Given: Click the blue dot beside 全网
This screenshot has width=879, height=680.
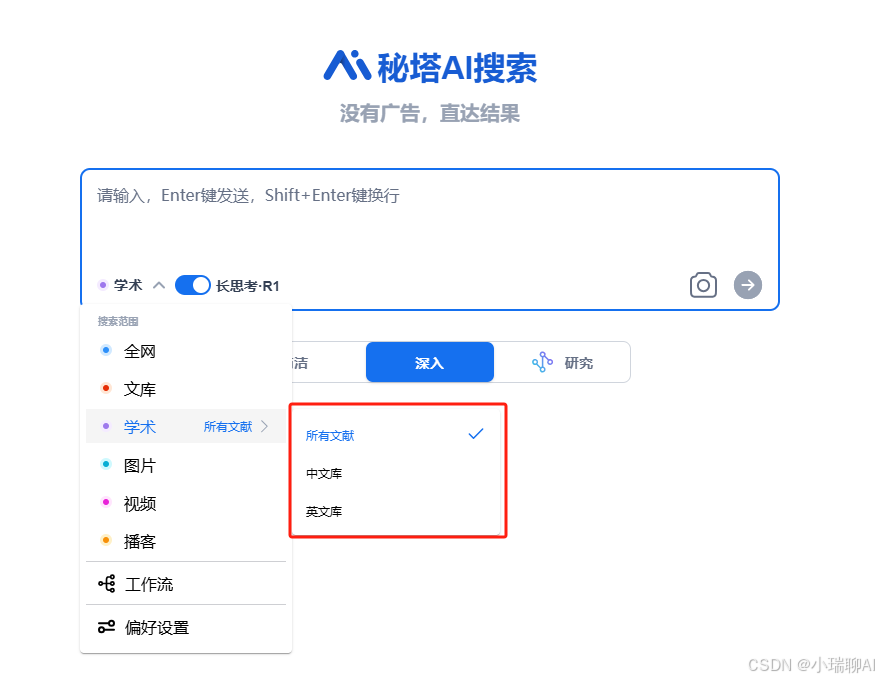Looking at the screenshot, I should [105, 350].
